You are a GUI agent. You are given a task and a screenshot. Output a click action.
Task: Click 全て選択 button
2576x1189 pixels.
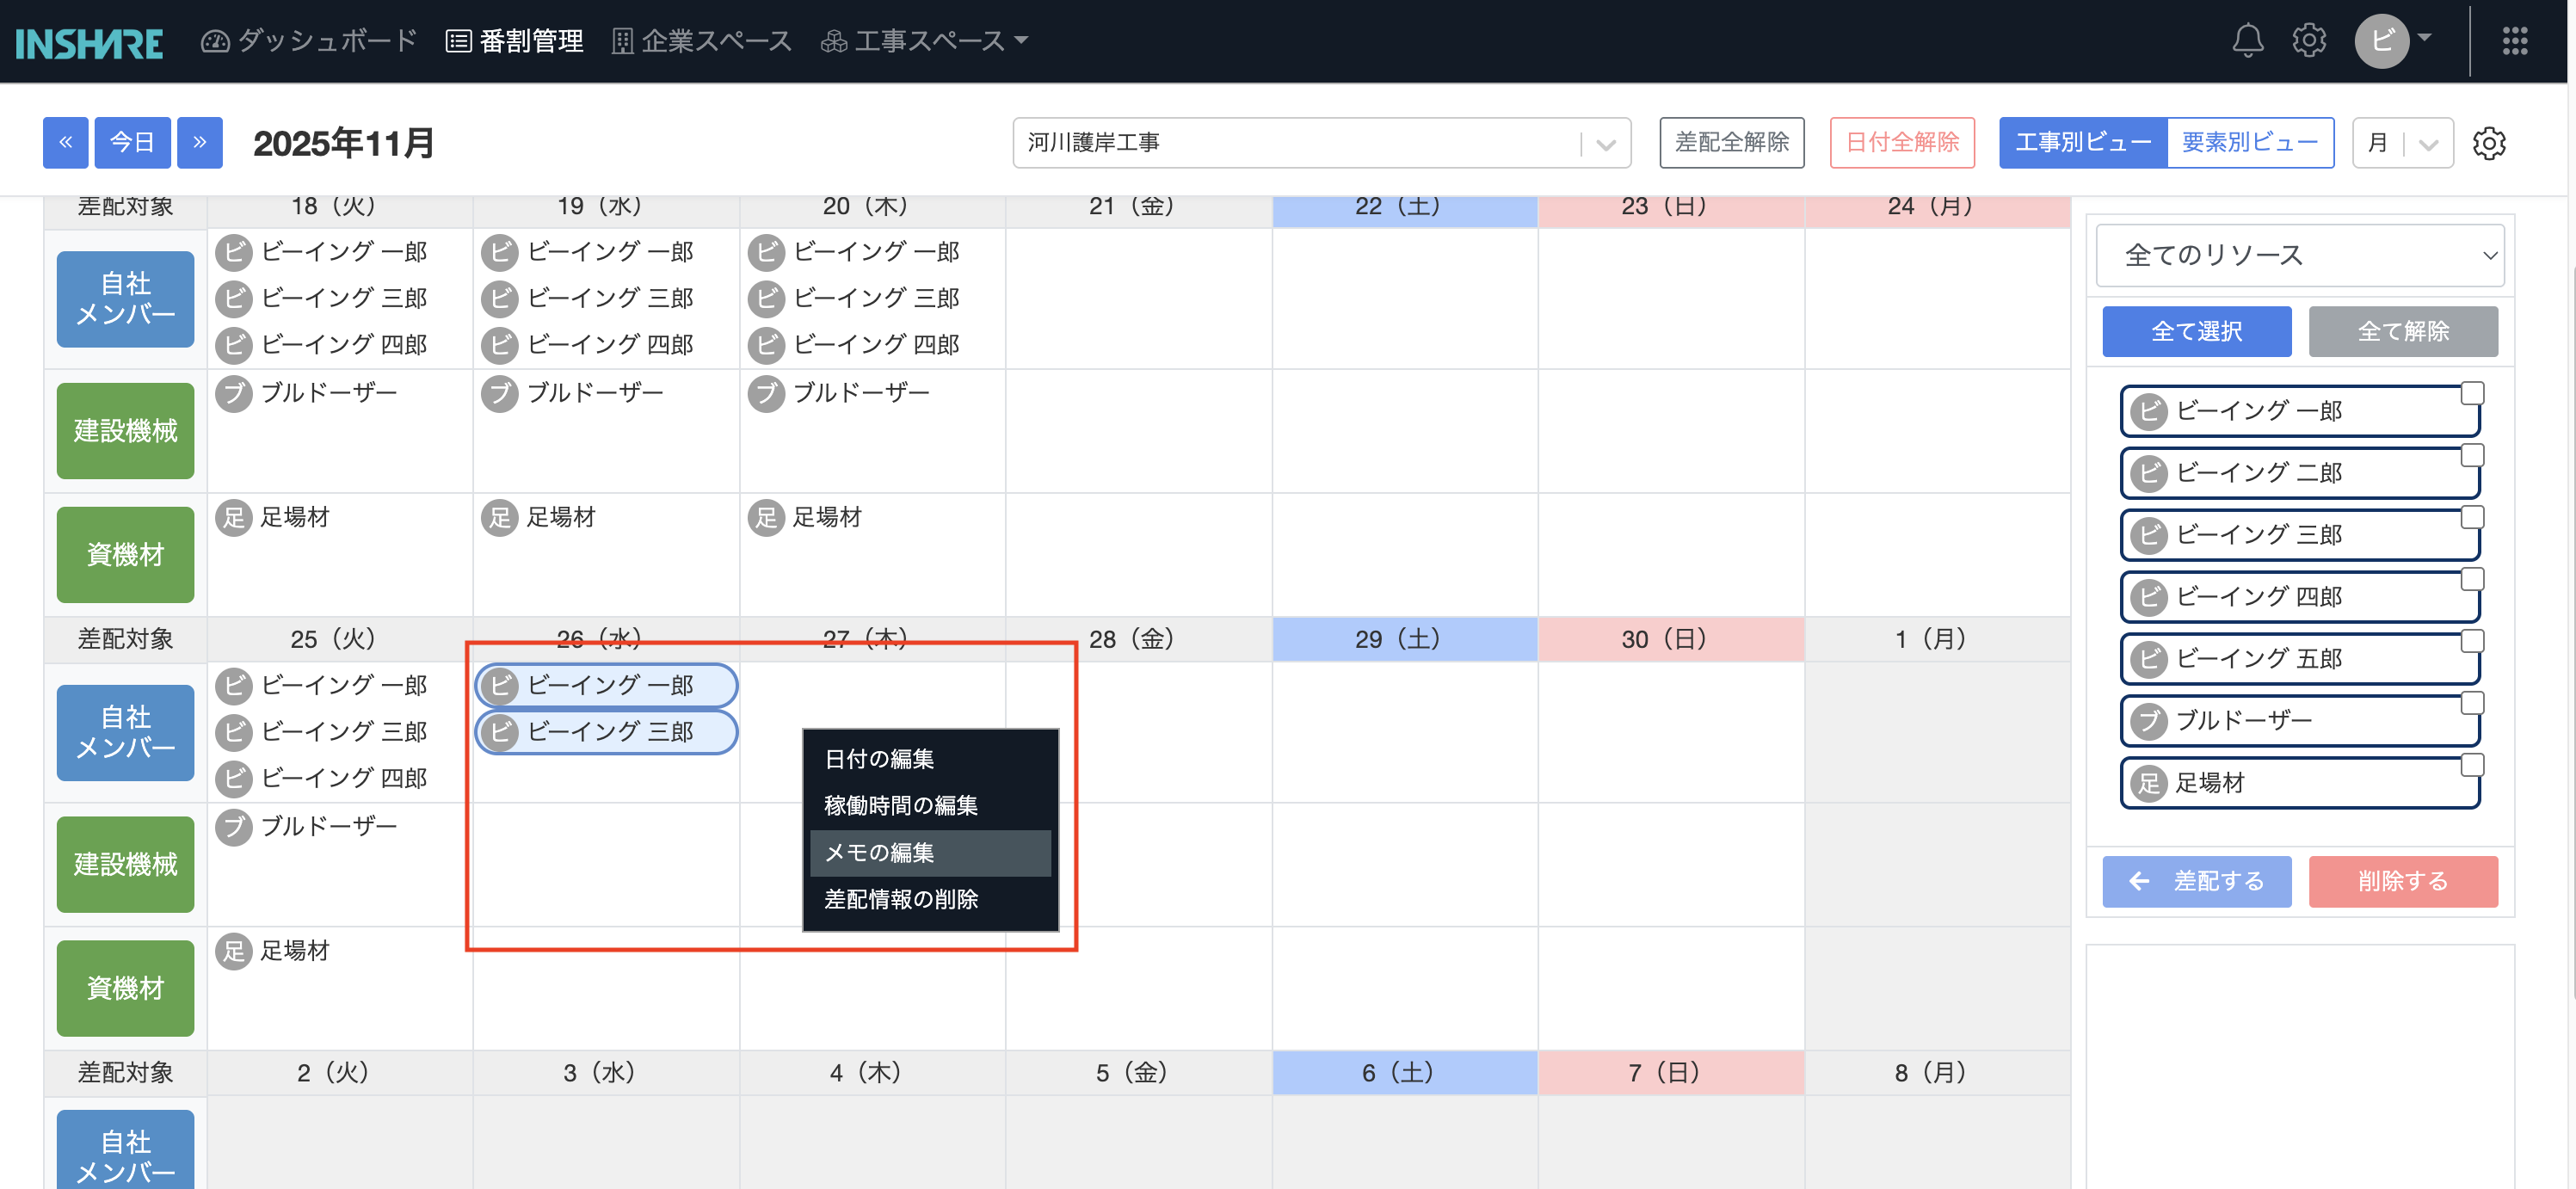[2197, 332]
